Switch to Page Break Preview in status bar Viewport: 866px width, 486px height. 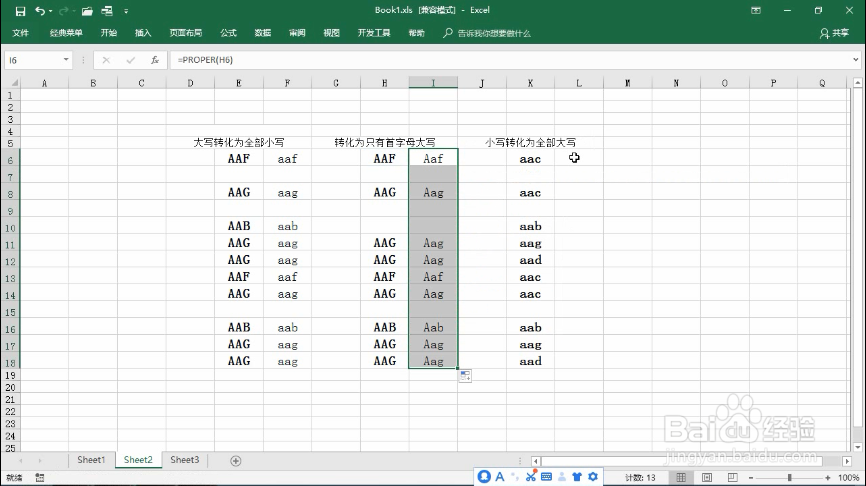[x=732, y=478]
